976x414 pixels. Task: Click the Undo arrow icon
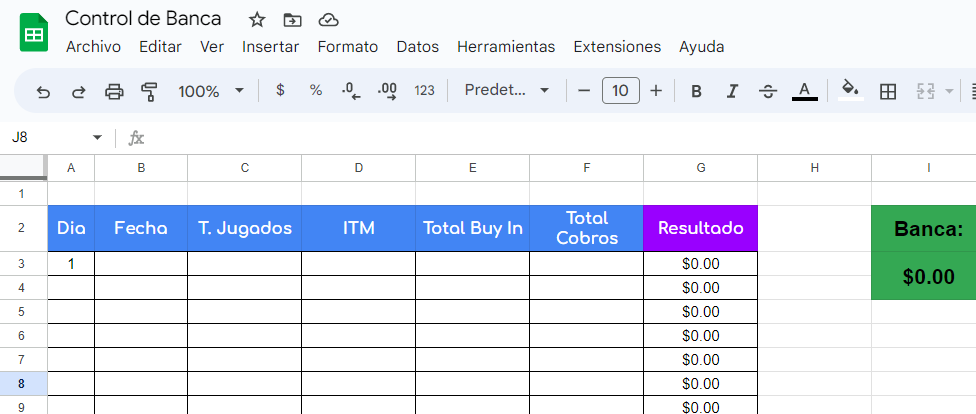(43, 92)
